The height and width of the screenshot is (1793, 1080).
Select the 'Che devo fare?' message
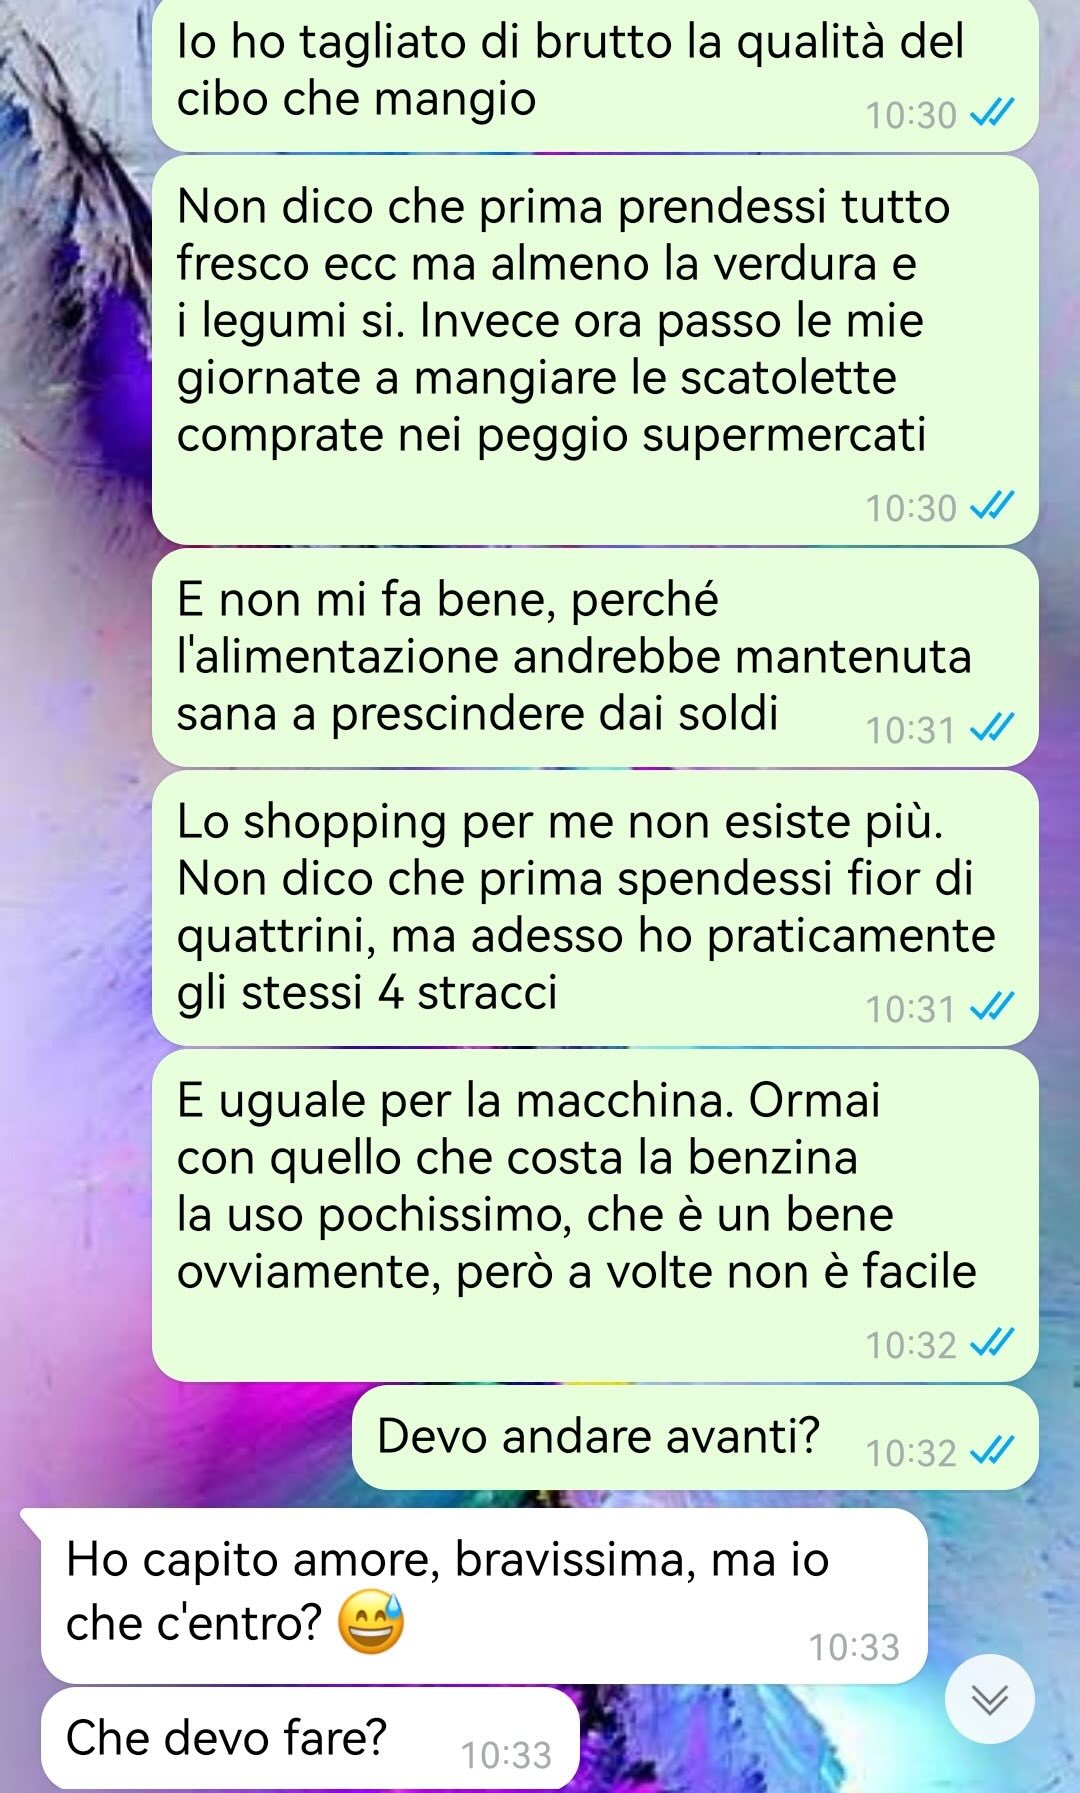click(310, 1739)
